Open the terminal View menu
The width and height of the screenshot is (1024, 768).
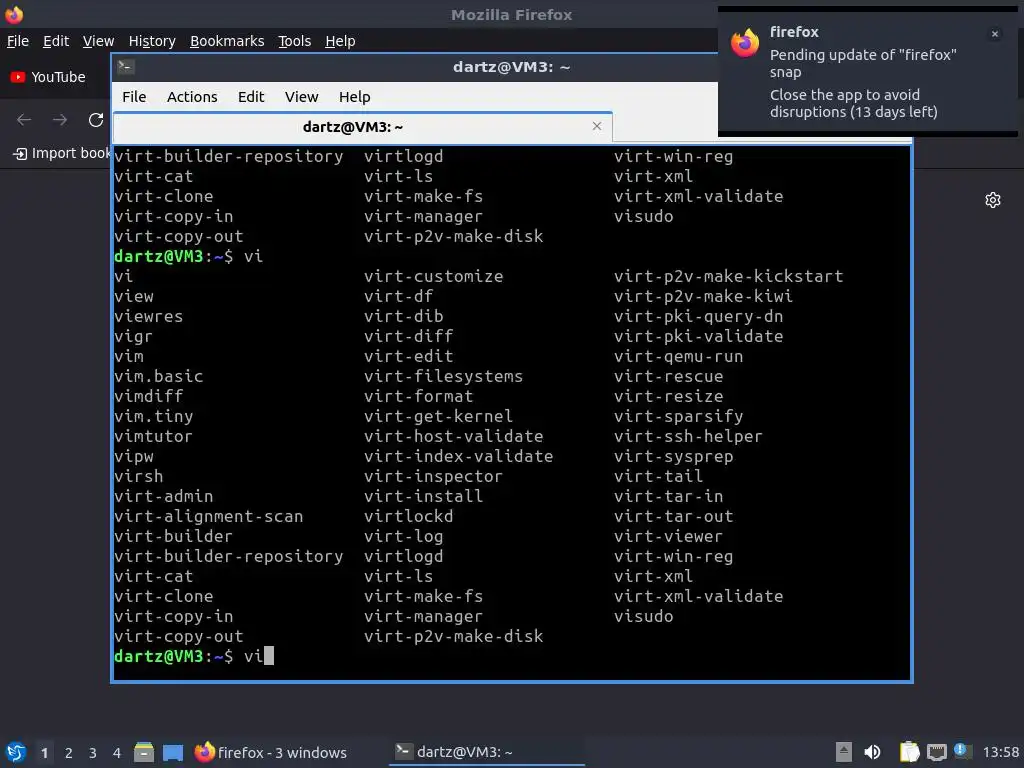tap(301, 97)
